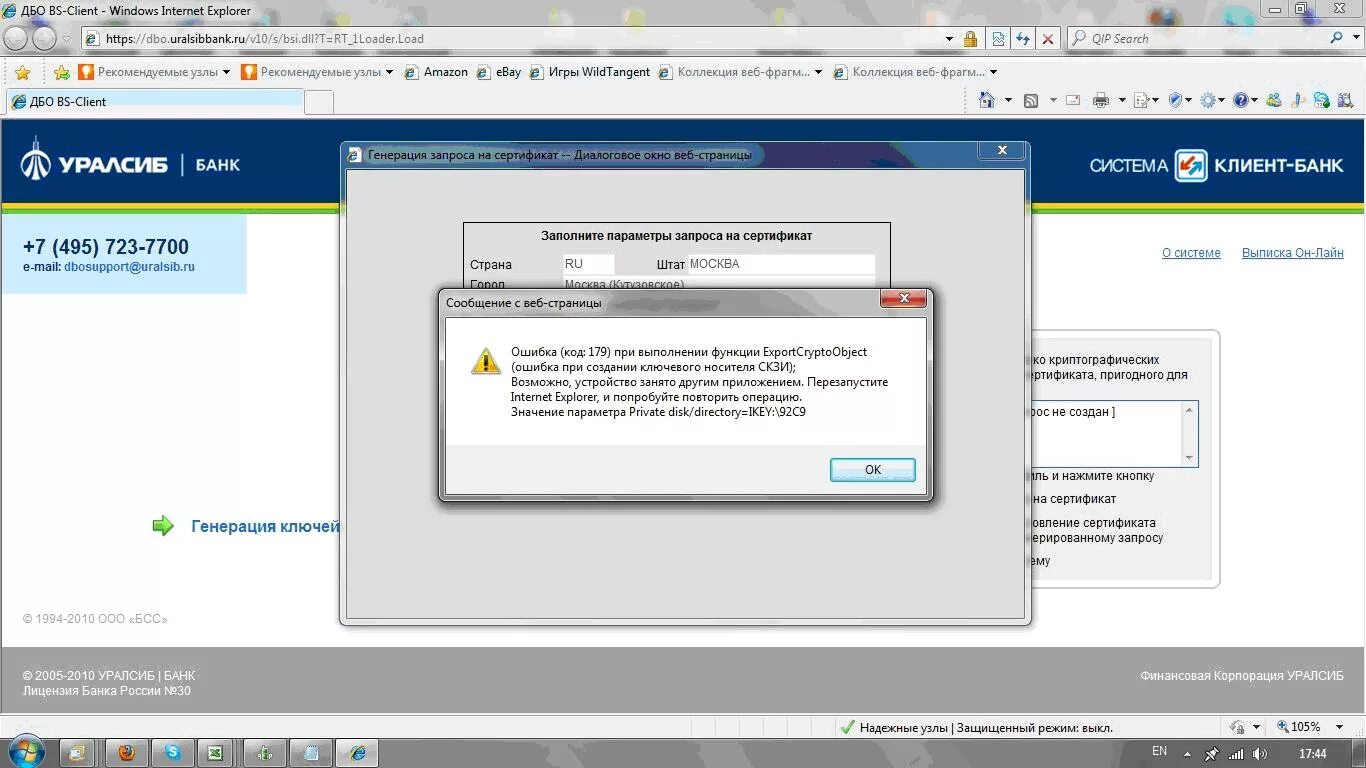
Task: Click the Read Mail envelope icon
Action: tap(1073, 100)
